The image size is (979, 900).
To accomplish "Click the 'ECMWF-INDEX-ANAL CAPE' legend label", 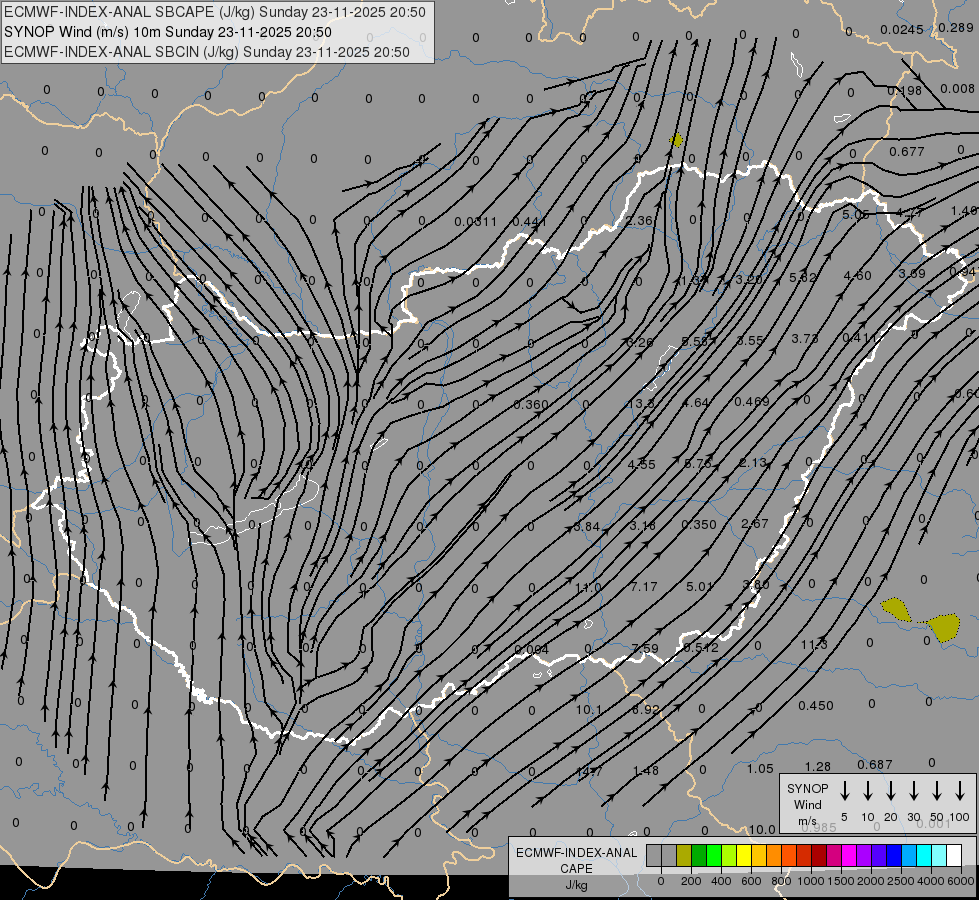I will pos(576,861).
